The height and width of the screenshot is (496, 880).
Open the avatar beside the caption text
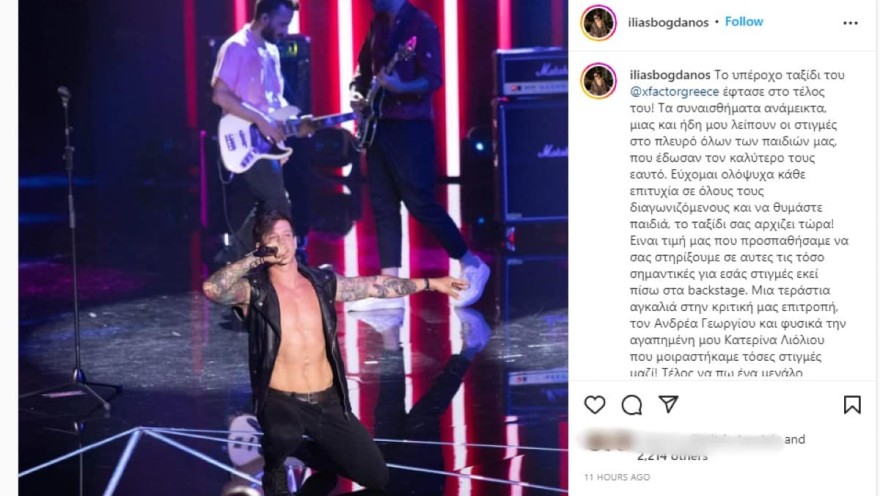point(598,81)
